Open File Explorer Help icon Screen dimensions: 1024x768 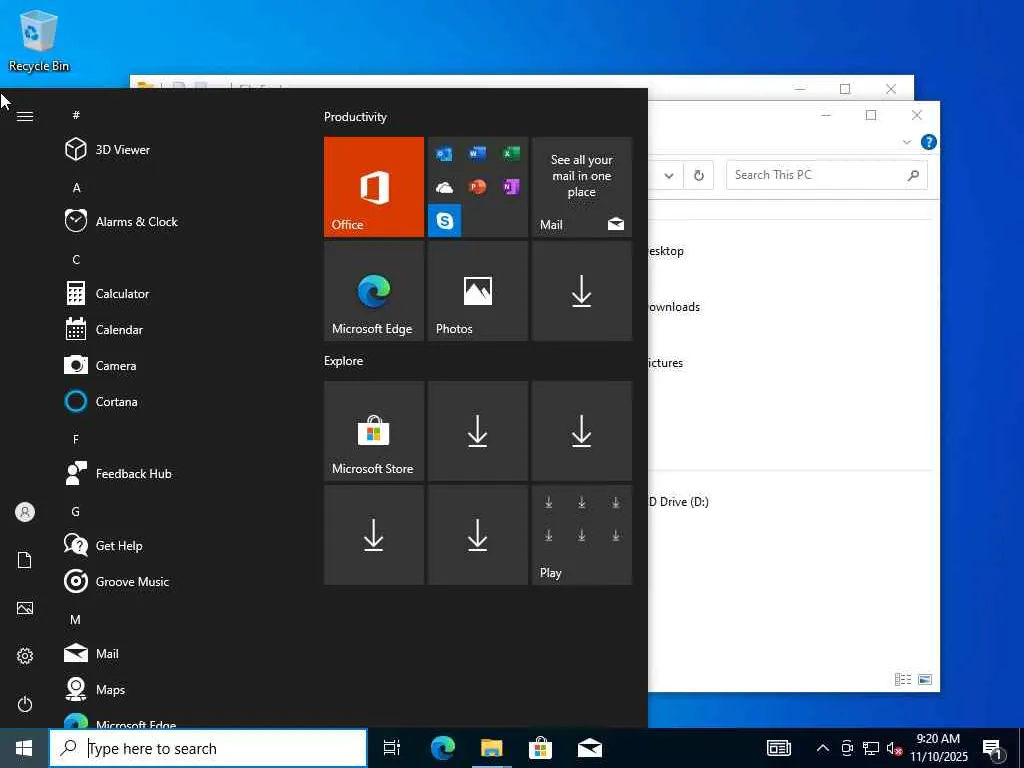click(x=929, y=142)
